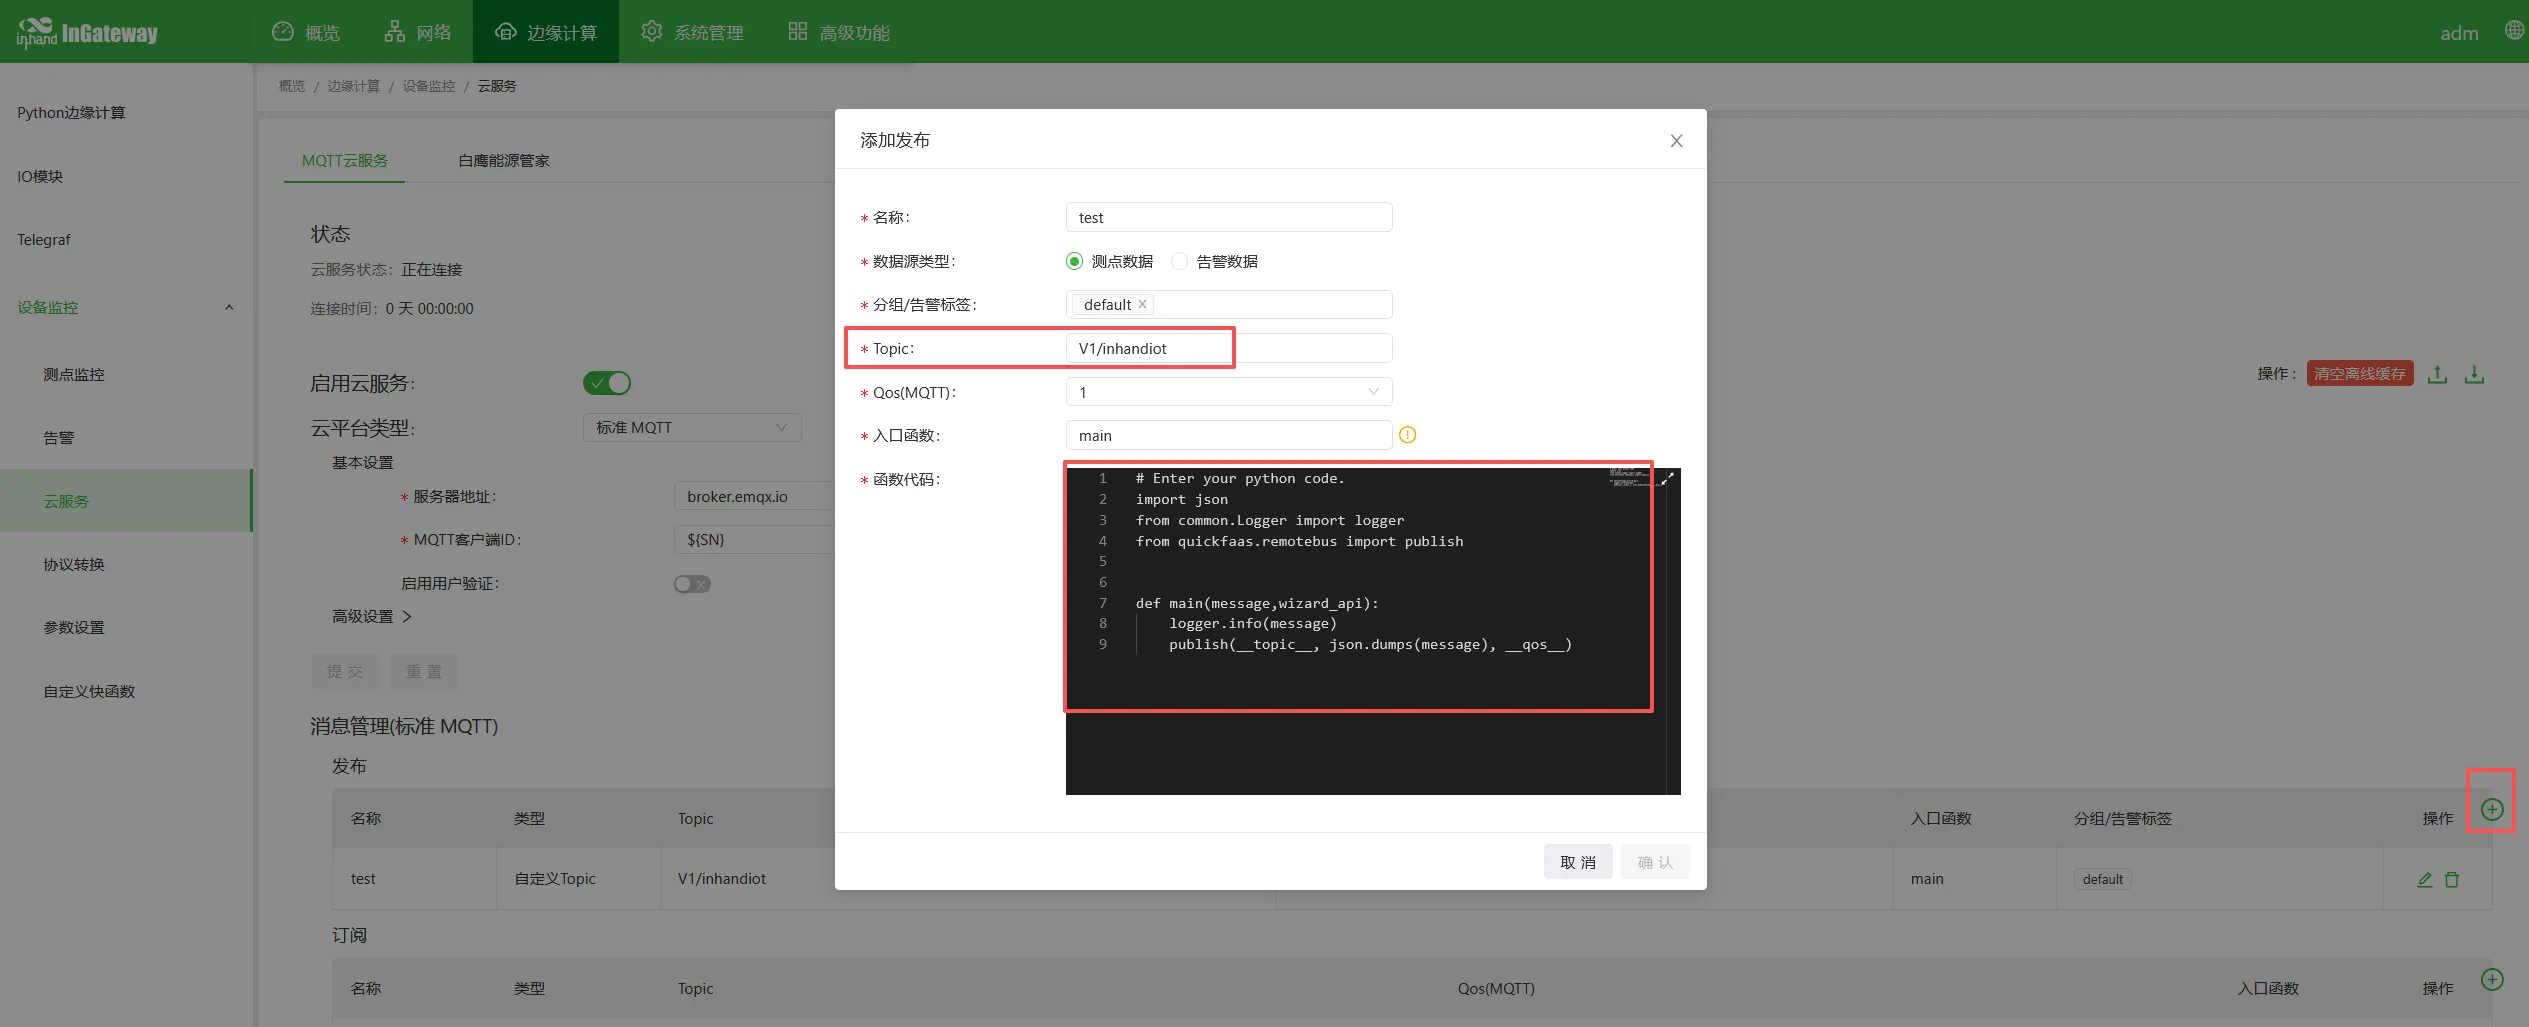This screenshot has width=2529, height=1027.
Task: Click inside the Python code editor
Action: 1373,631
